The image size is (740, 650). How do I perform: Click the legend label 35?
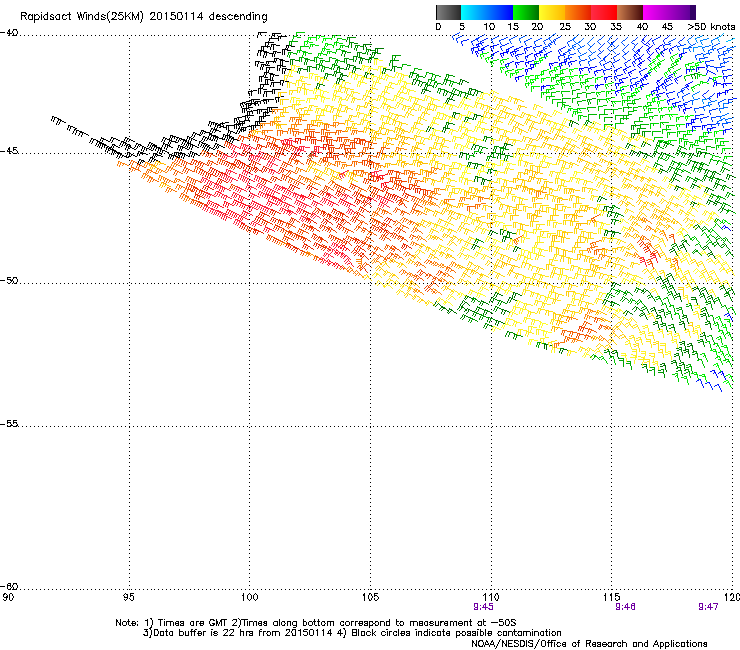click(616, 27)
